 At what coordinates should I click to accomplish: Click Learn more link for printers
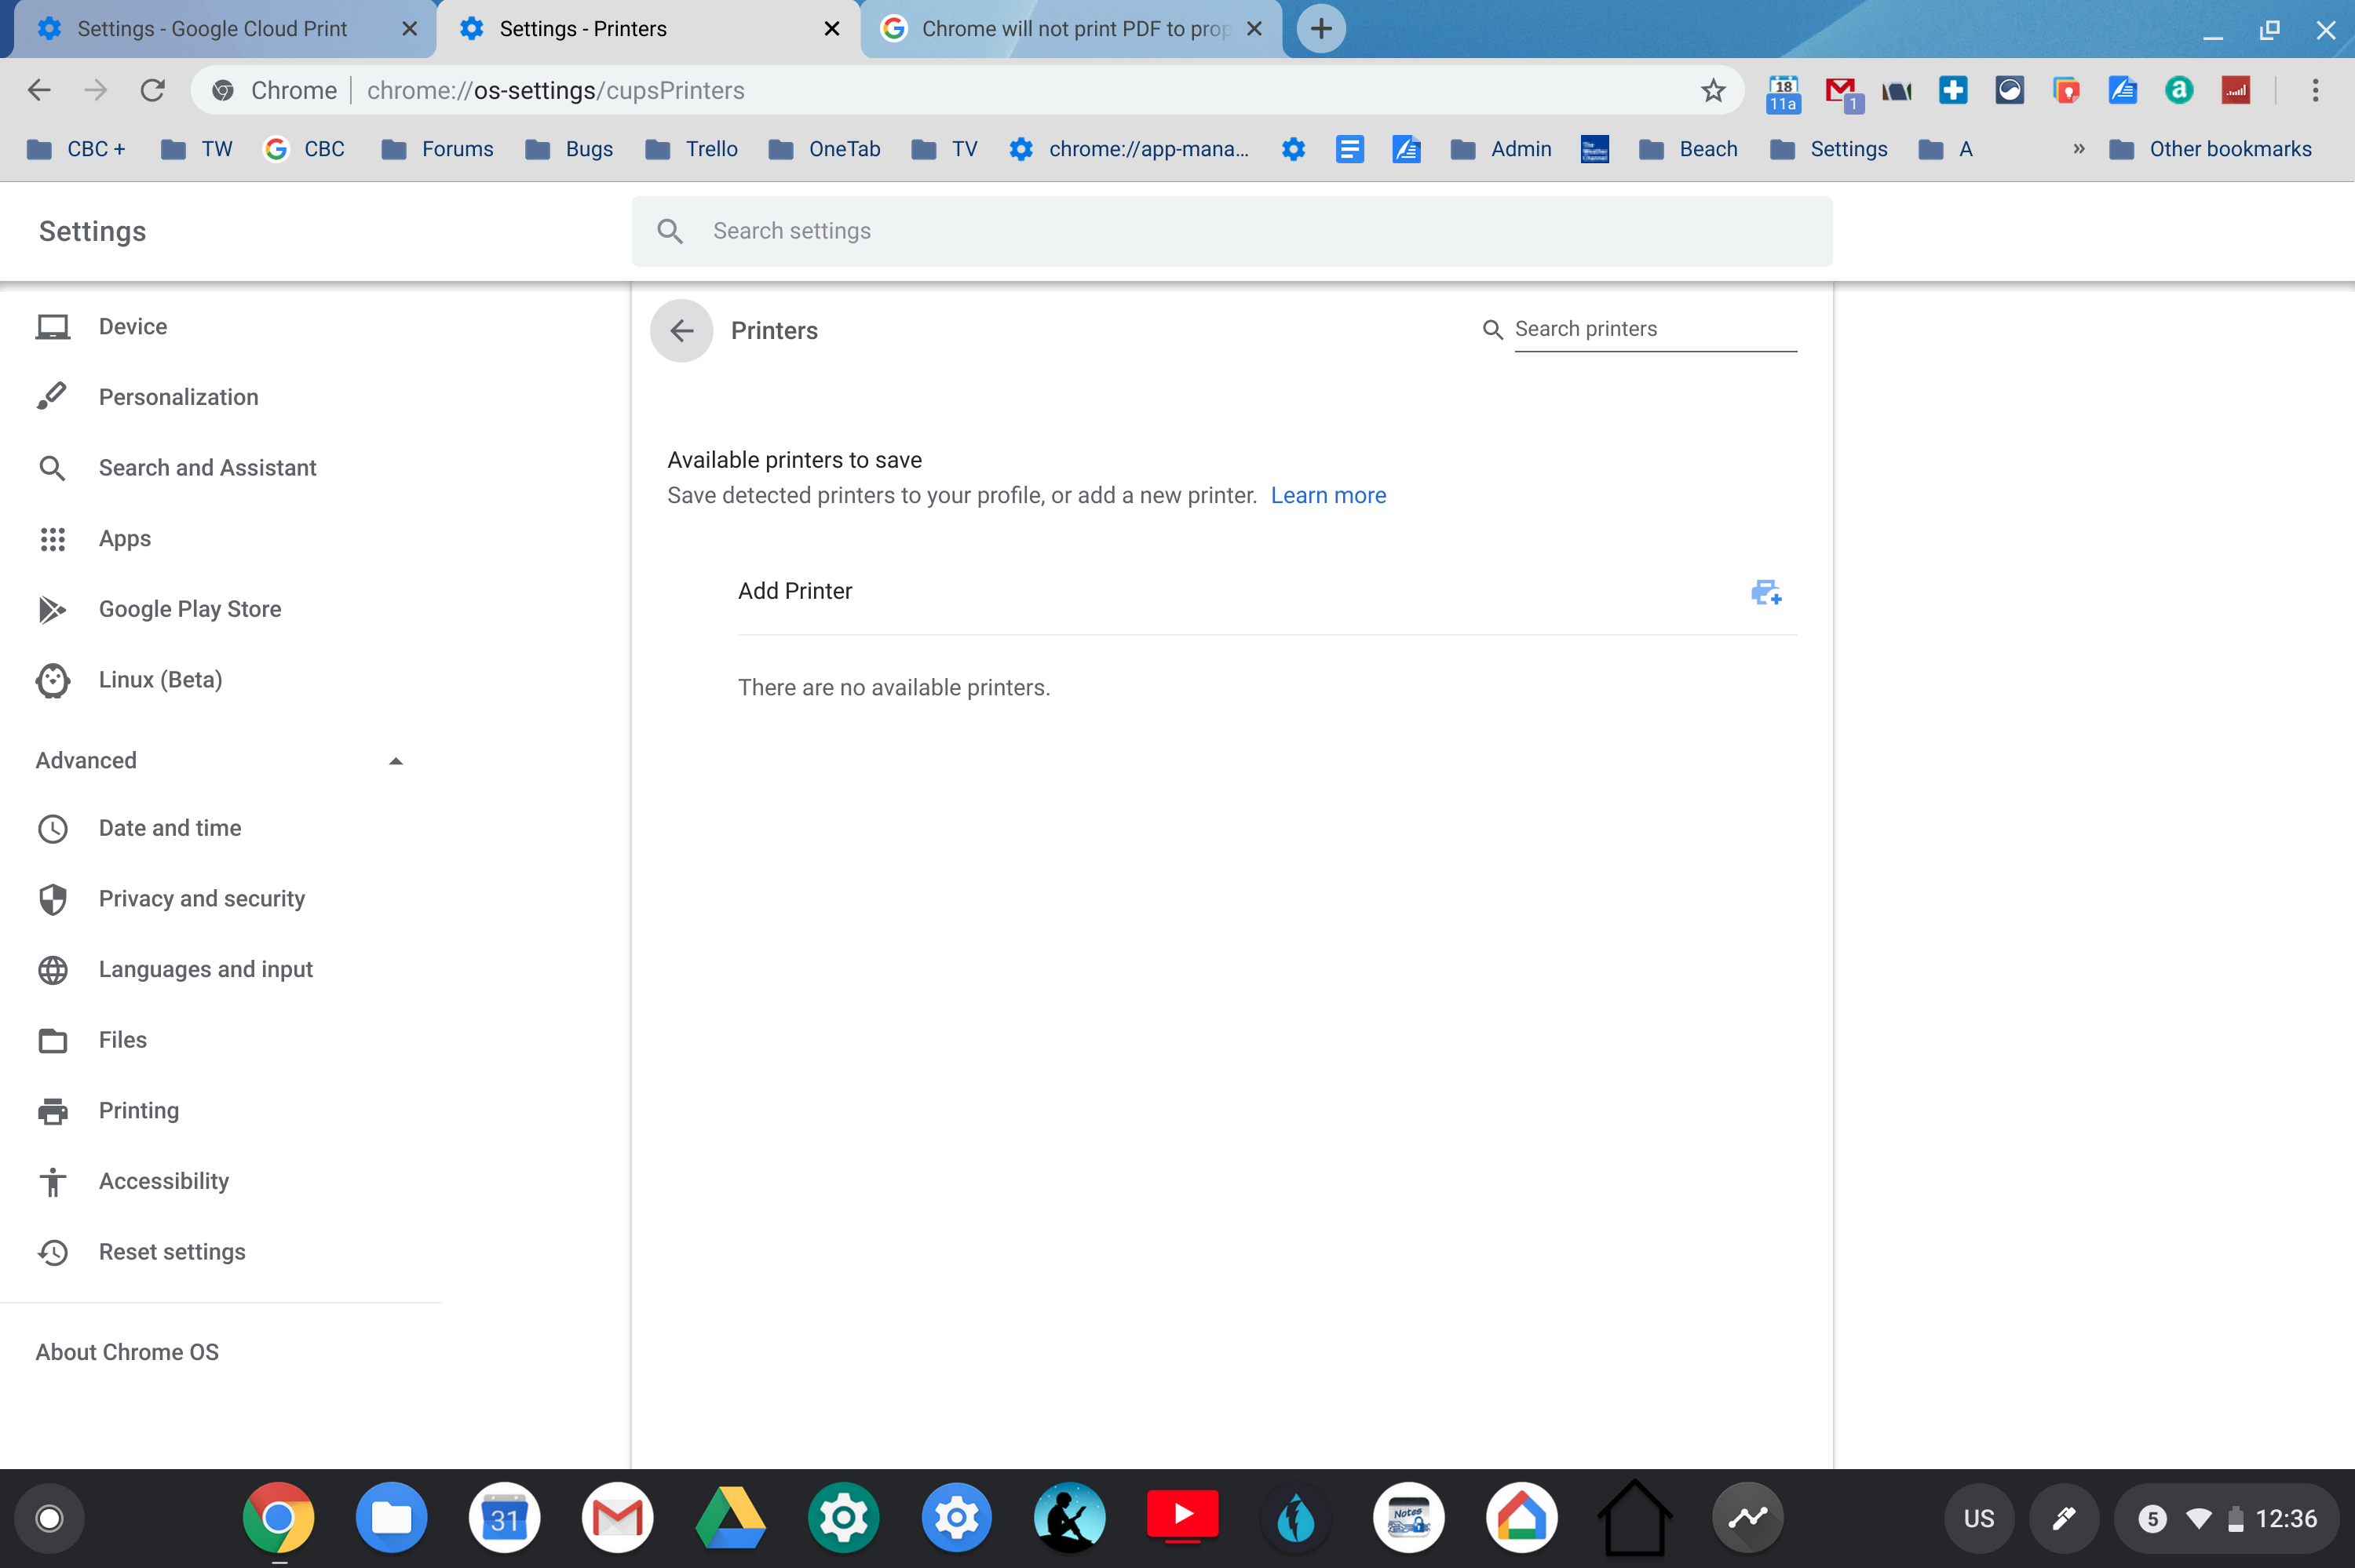click(1328, 495)
